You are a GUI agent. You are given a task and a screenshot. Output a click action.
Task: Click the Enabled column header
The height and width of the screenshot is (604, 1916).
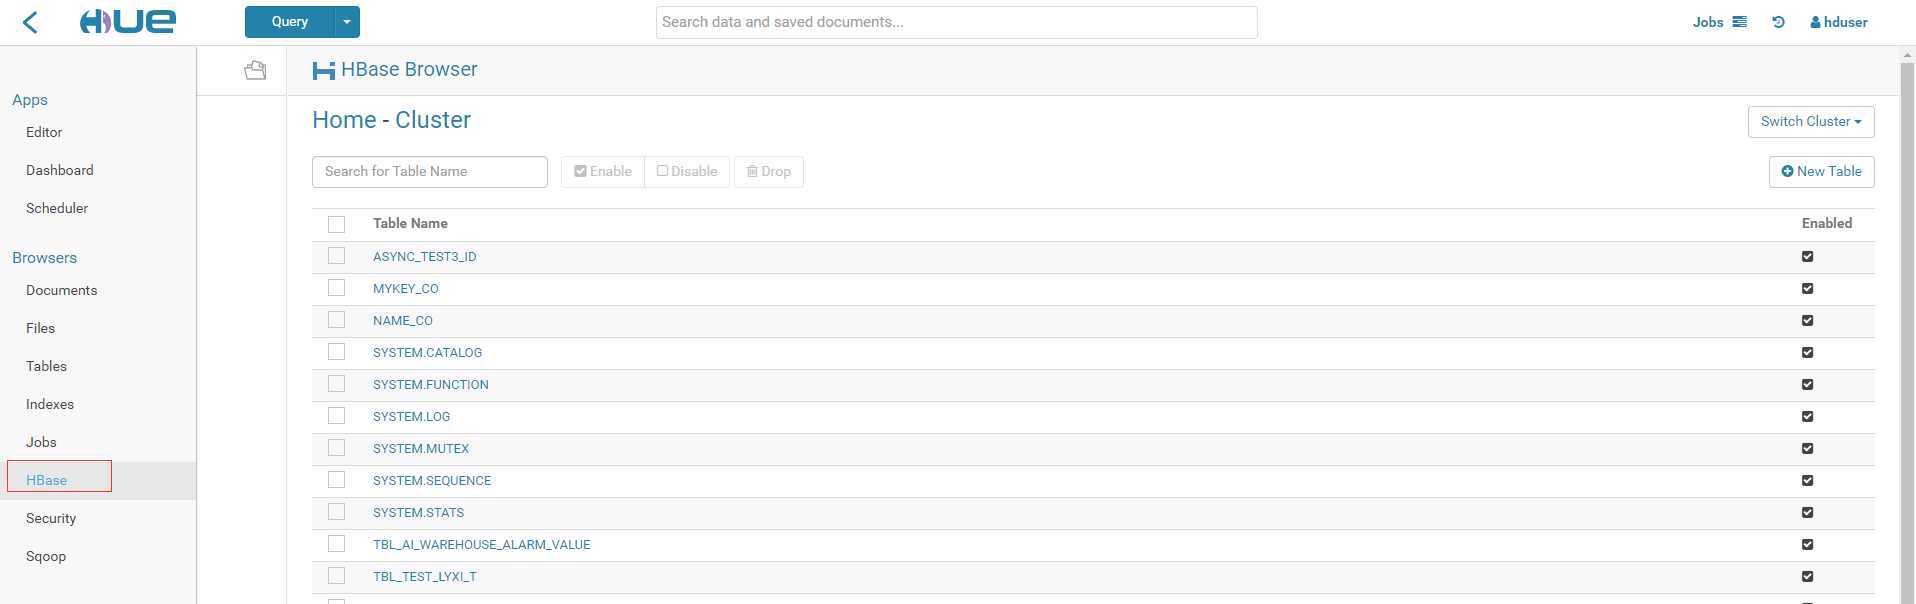tap(1827, 224)
